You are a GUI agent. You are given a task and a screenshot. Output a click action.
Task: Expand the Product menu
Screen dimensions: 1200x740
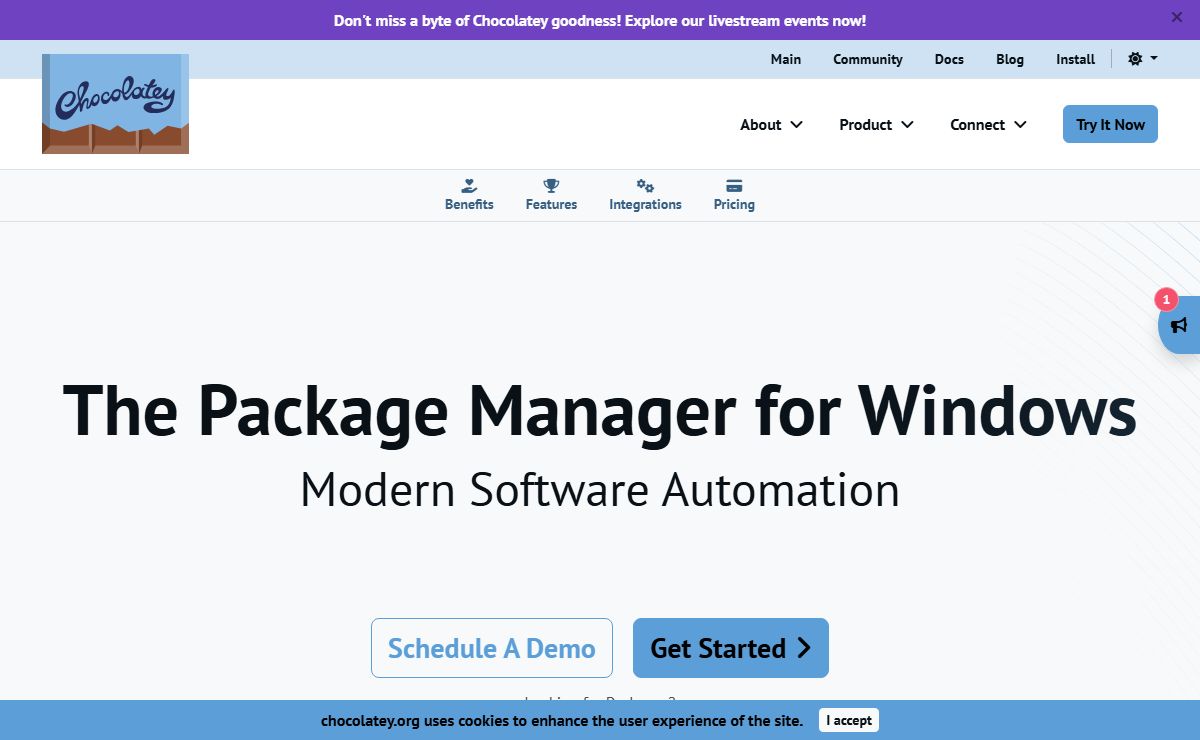pos(876,125)
